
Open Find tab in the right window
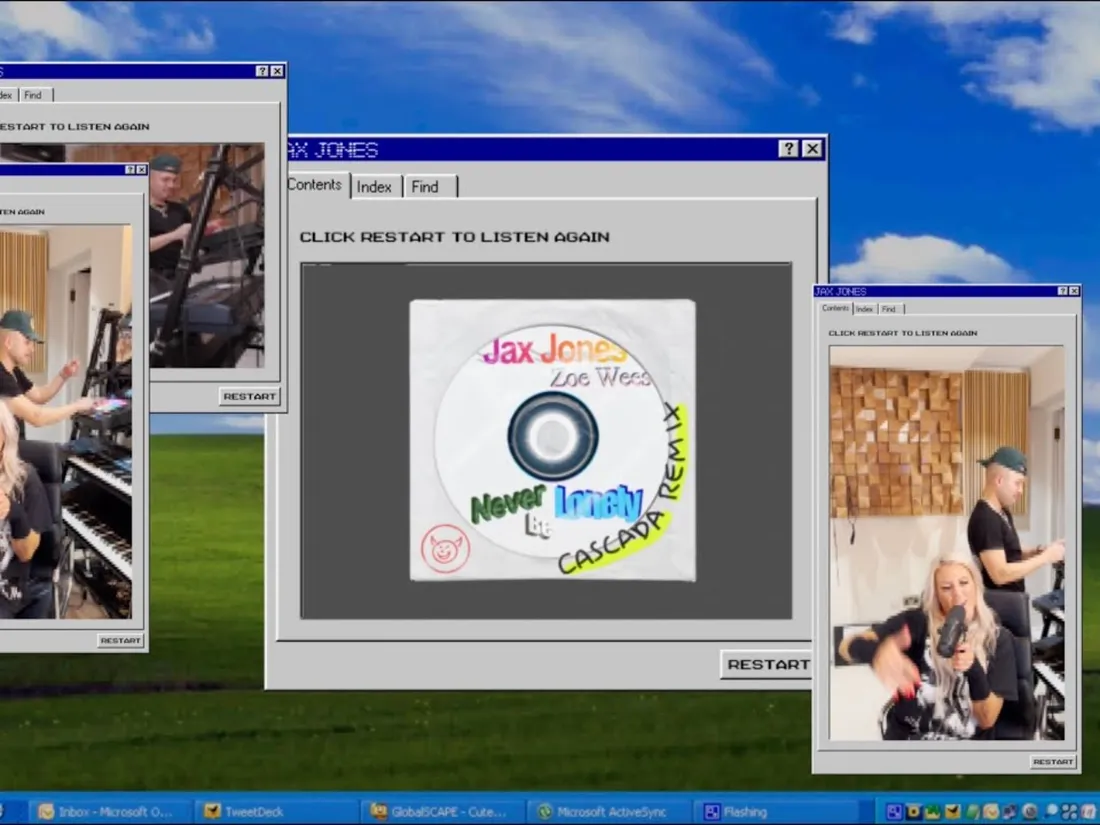(890, 309)
